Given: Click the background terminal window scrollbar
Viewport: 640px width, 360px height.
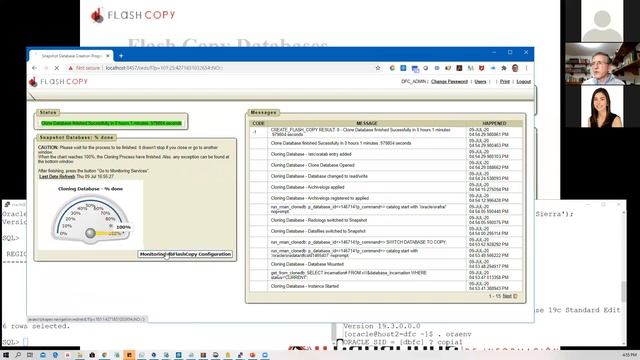Looking at the screenshot, I should pos(623,278).
